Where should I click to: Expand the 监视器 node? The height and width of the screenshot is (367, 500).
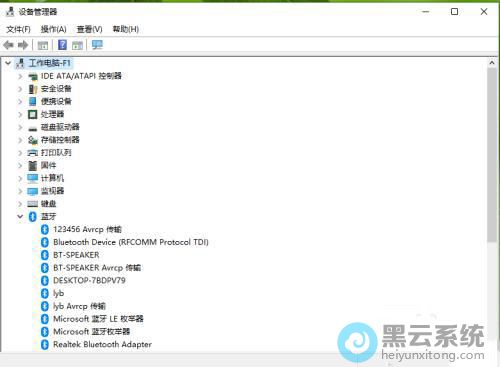(20, 191)
